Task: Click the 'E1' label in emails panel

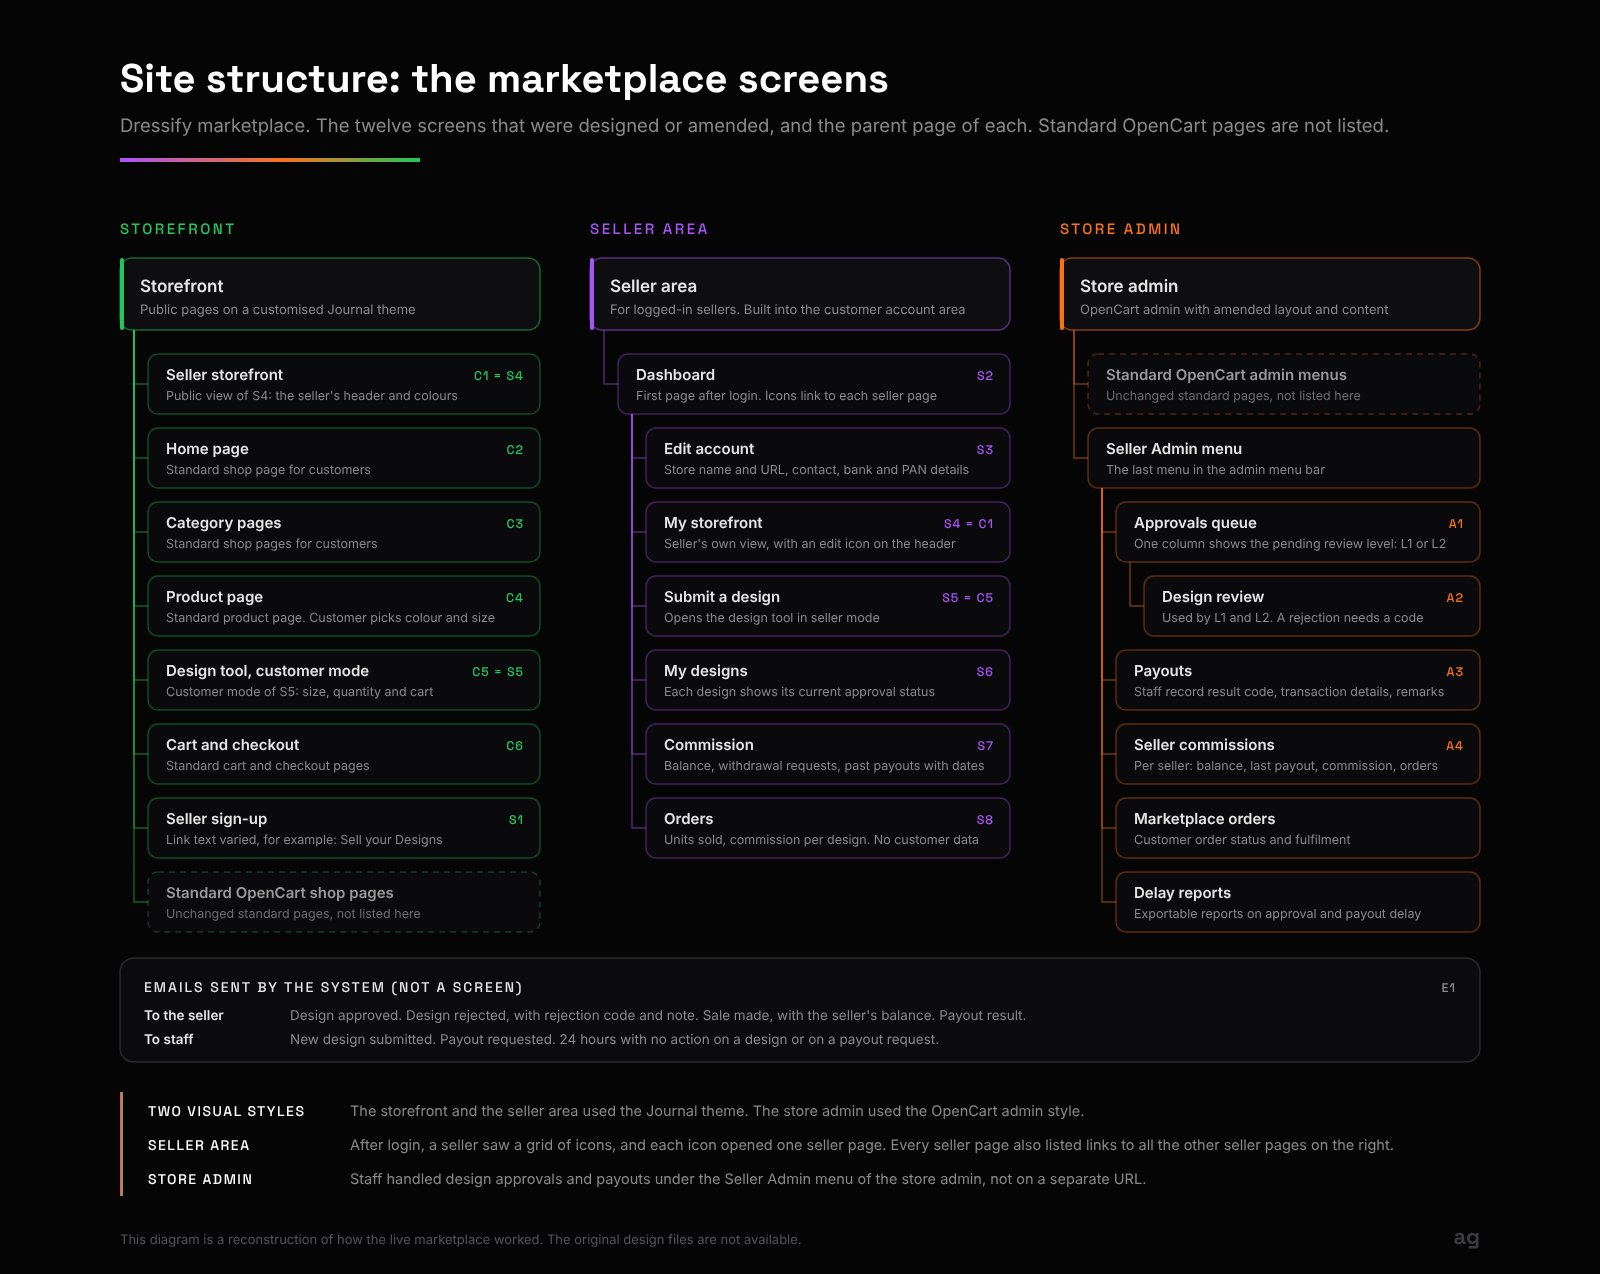Action: (x=1448, y=988)
